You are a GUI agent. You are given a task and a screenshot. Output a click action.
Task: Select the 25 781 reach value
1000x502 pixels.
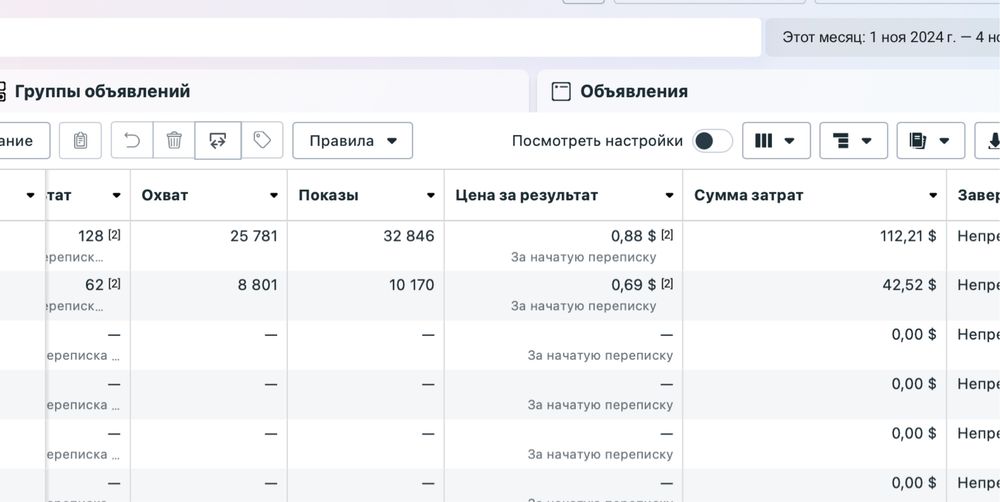pyautogui.click(x=254, y=236)
